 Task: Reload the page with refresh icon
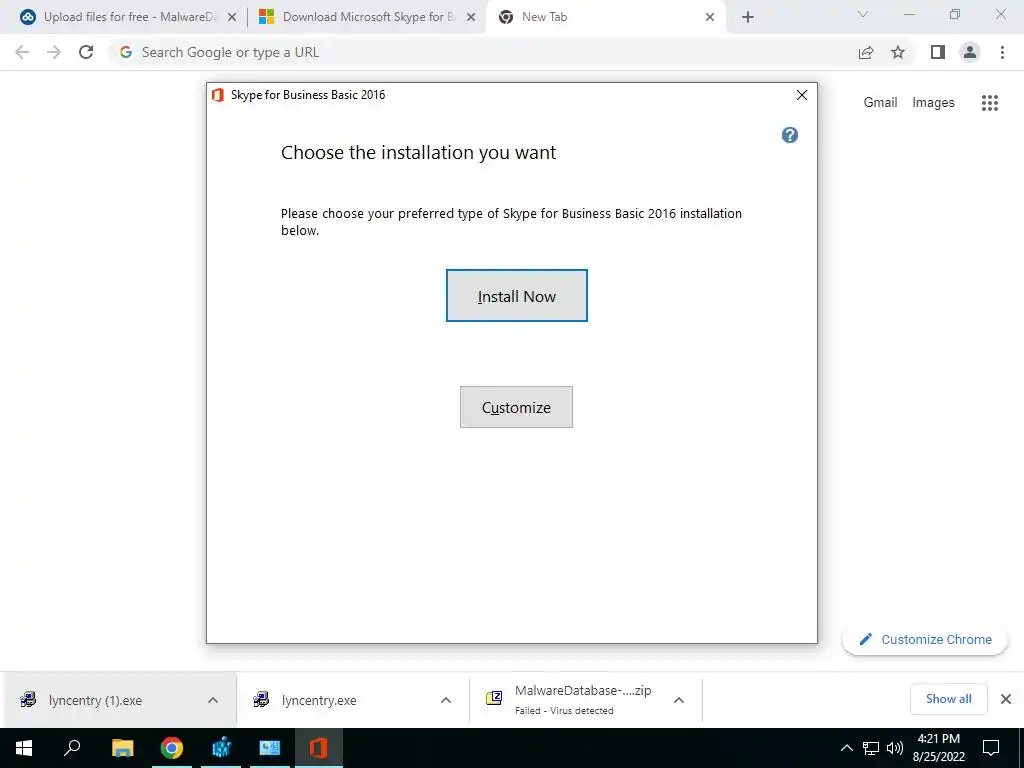click(86, 52)
